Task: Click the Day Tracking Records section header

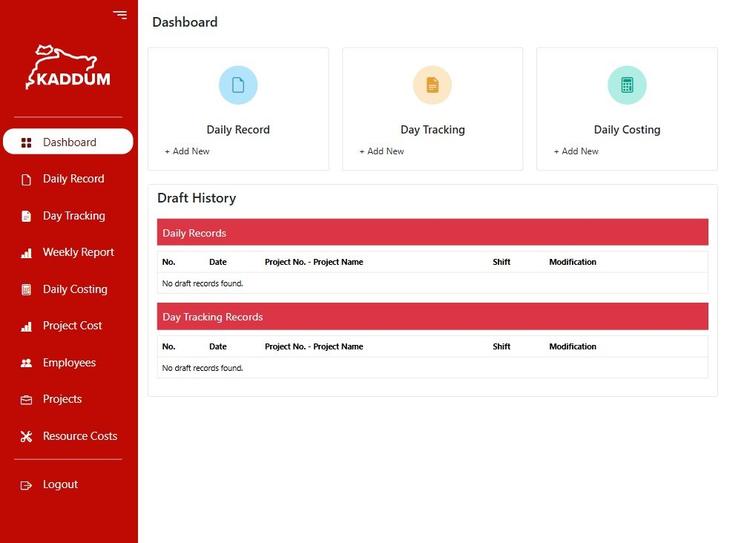Action: point(432,317)
